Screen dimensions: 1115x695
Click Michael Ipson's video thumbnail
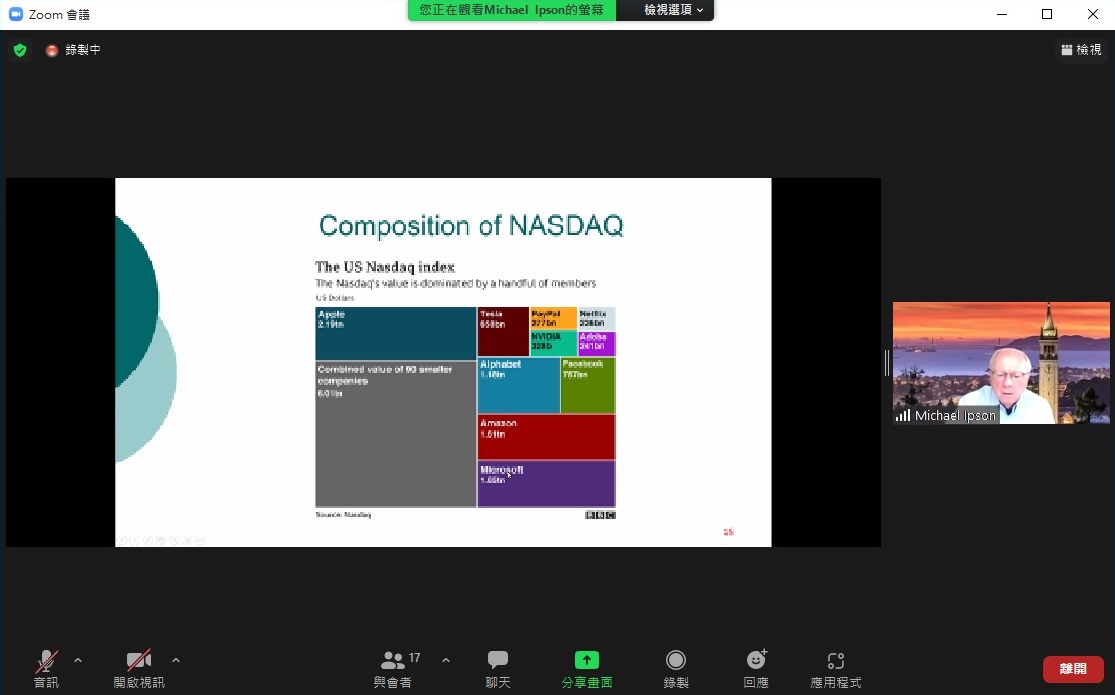[x=1001, y=363]
